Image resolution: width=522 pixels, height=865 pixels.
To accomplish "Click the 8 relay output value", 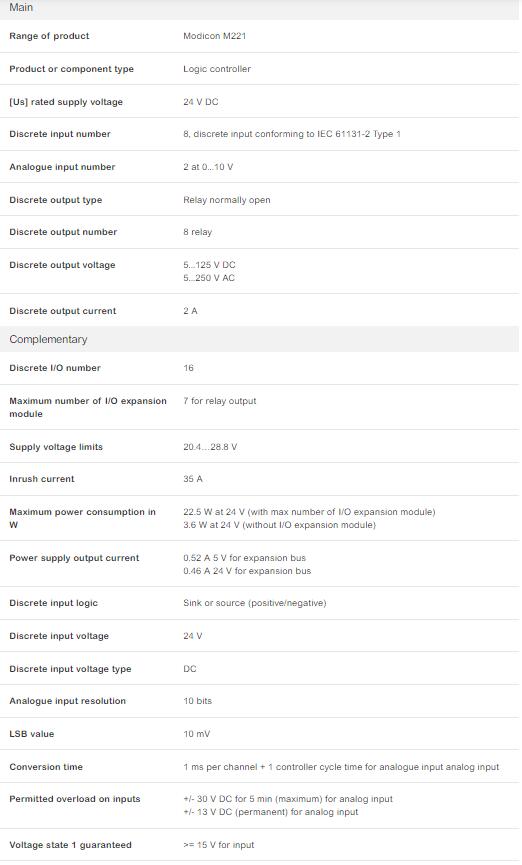I will click(x=198, y=232).
